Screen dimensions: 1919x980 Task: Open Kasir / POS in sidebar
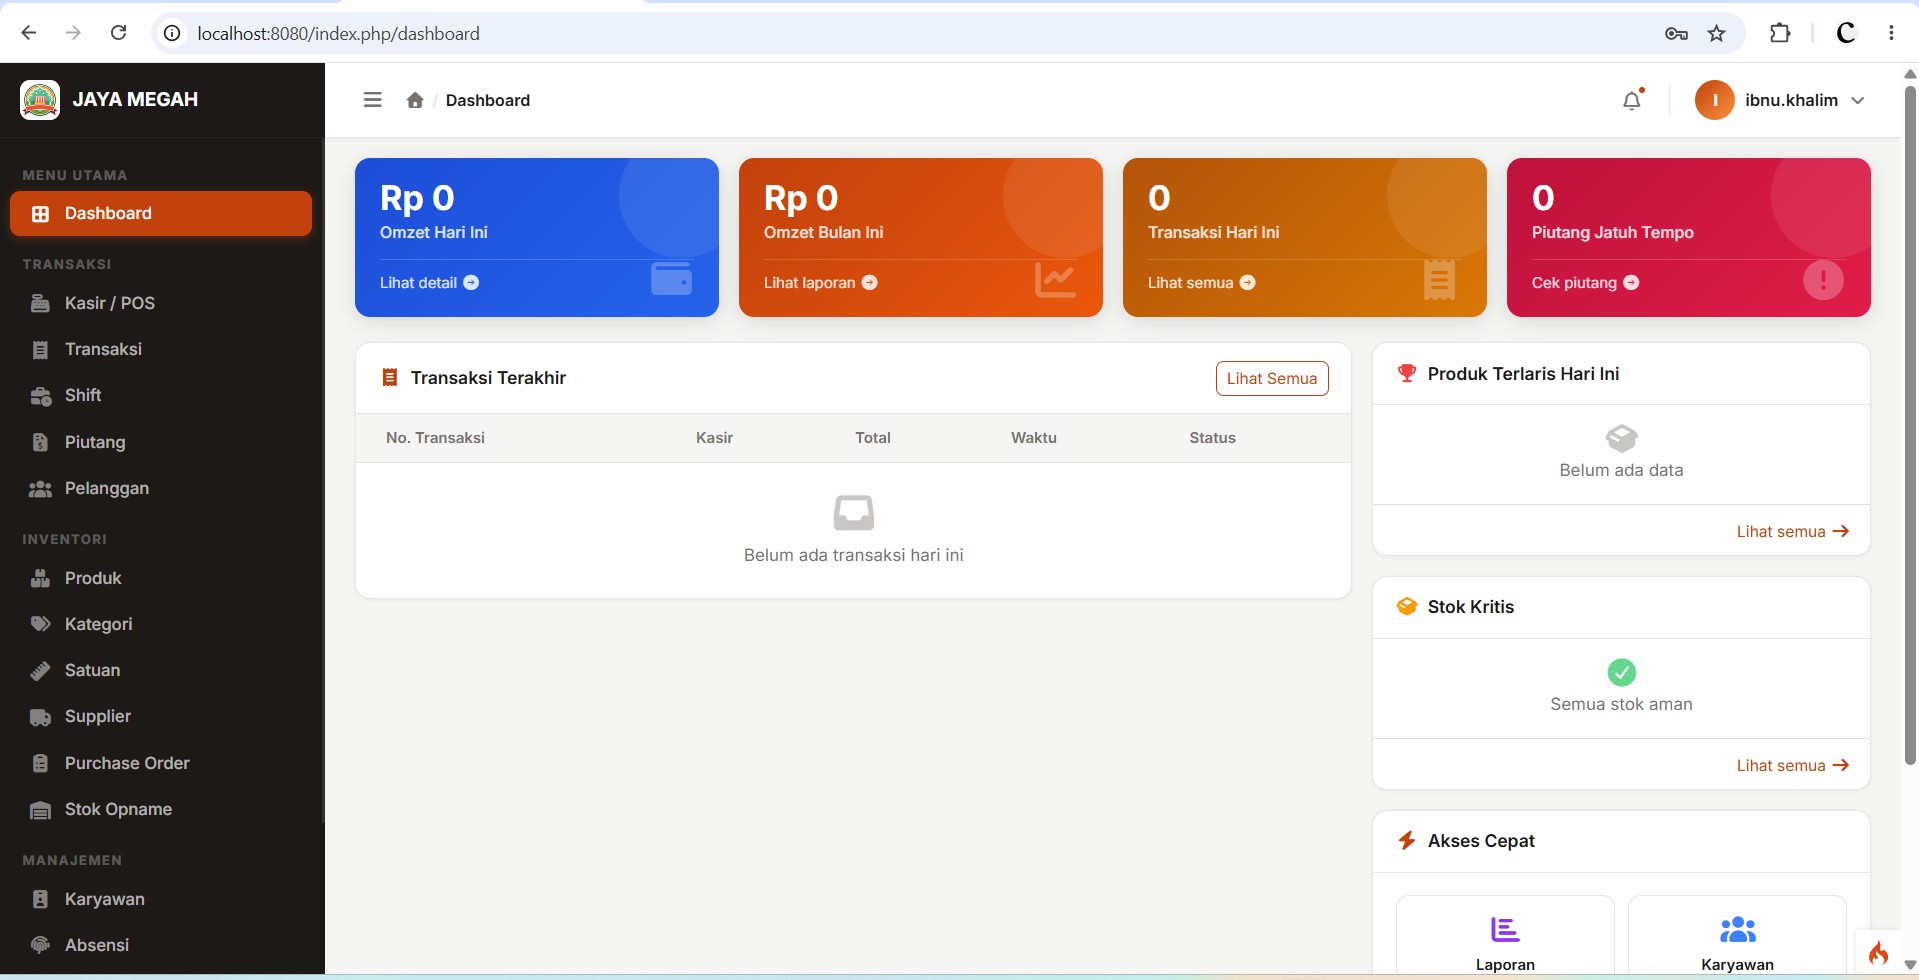(161, 303)
